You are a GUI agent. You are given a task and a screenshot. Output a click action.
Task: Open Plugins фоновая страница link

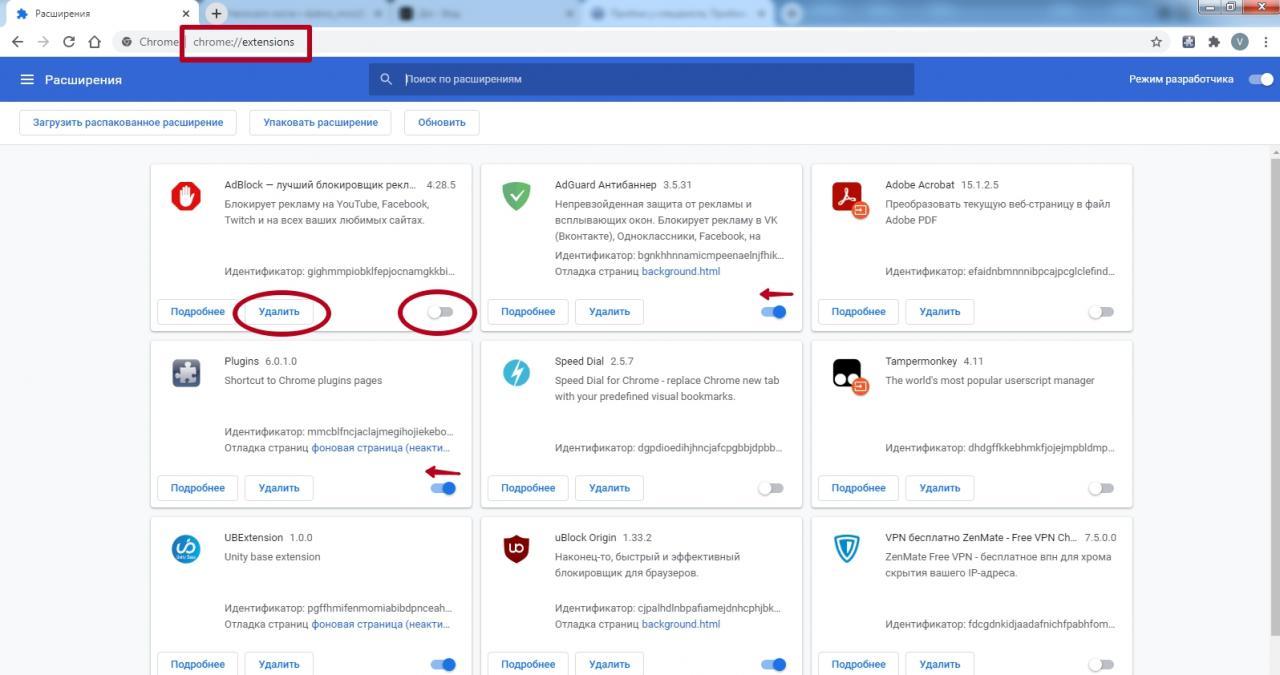(381, 448)
